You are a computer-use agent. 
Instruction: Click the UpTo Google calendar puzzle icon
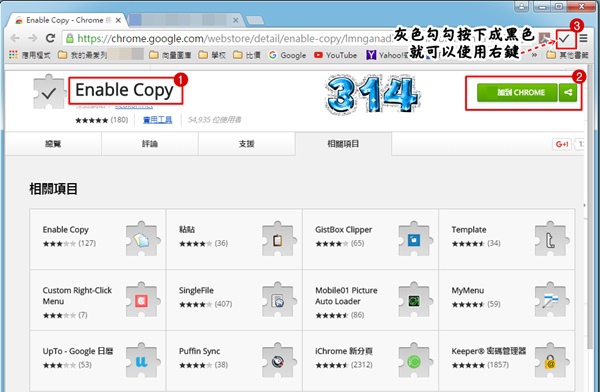coord(142,361)
